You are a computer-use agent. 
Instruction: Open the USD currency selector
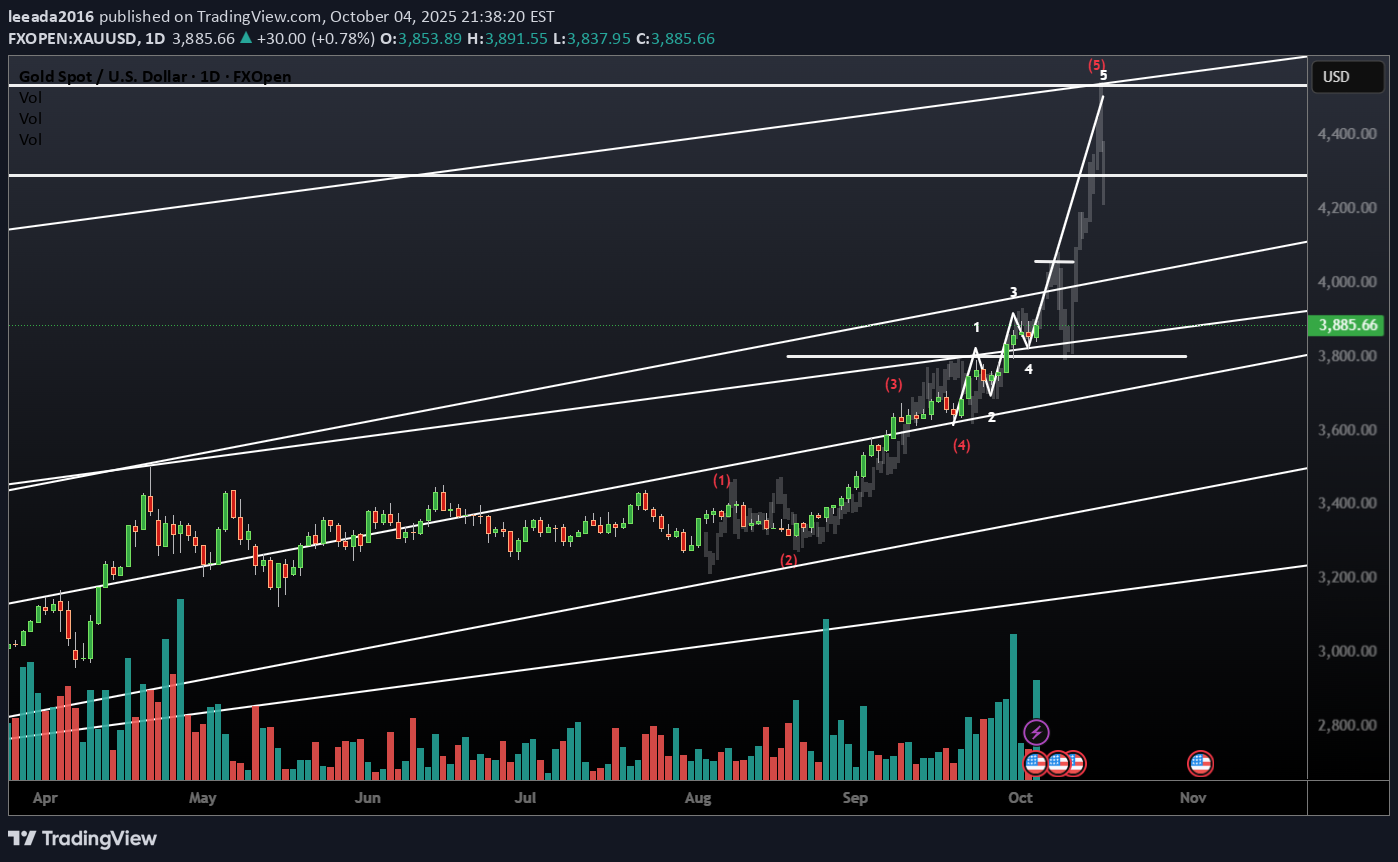(x=1336, y=77)
